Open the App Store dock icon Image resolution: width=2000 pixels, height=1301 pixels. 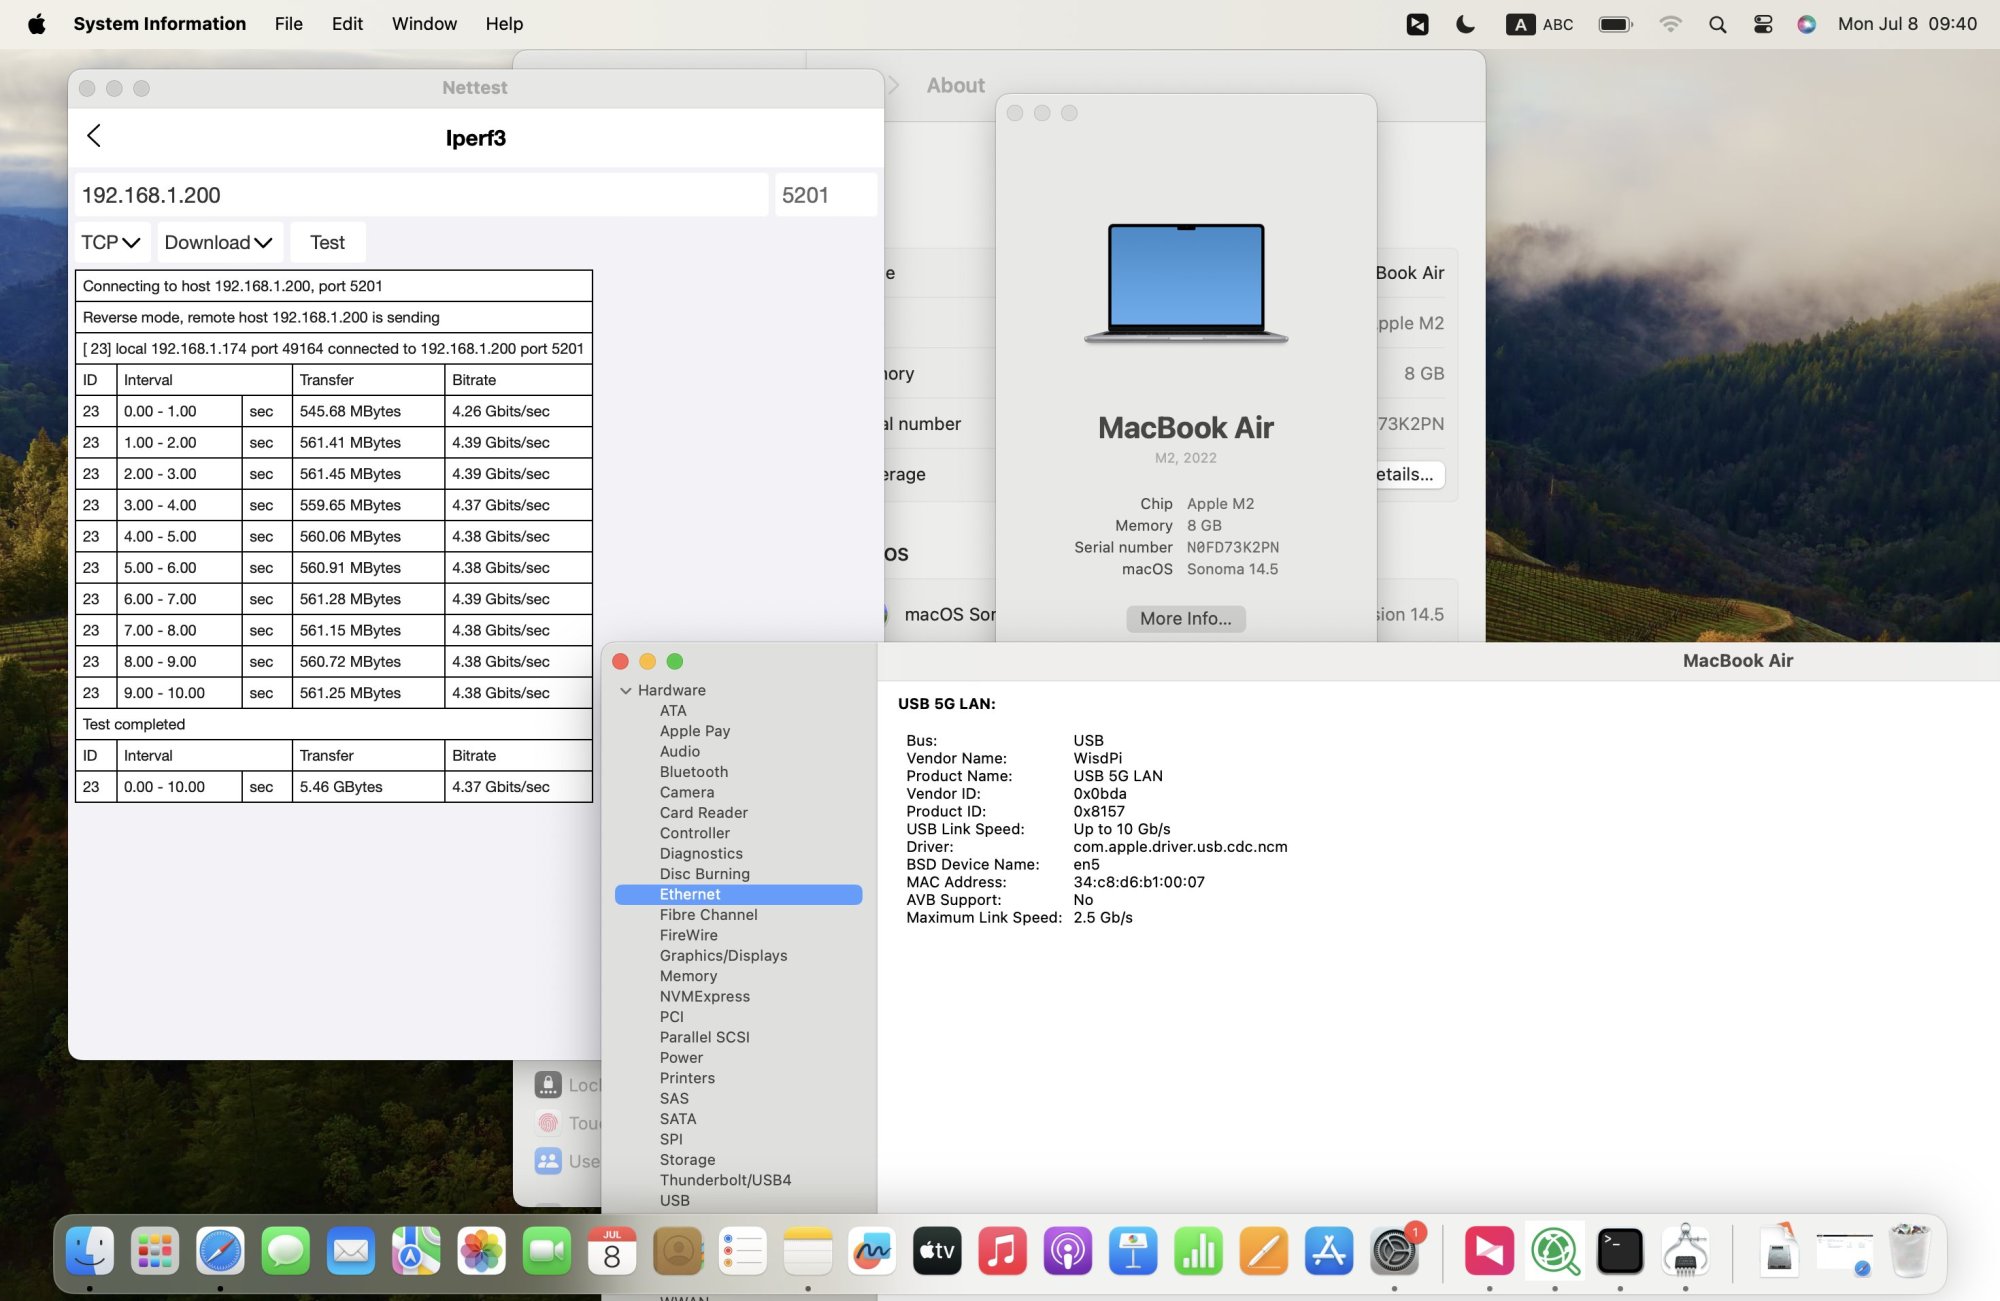pyautogui.click(x=1329, y=1251)
